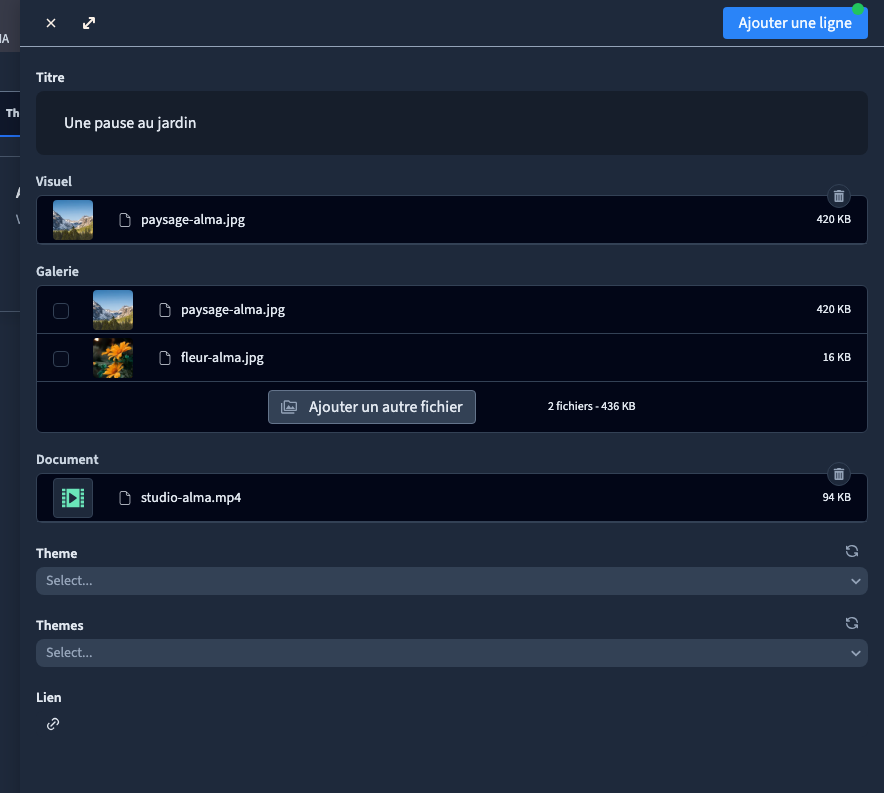
Task: Click the file icon beside fleur-alma.jpg
Action: [x=165, y=358]
